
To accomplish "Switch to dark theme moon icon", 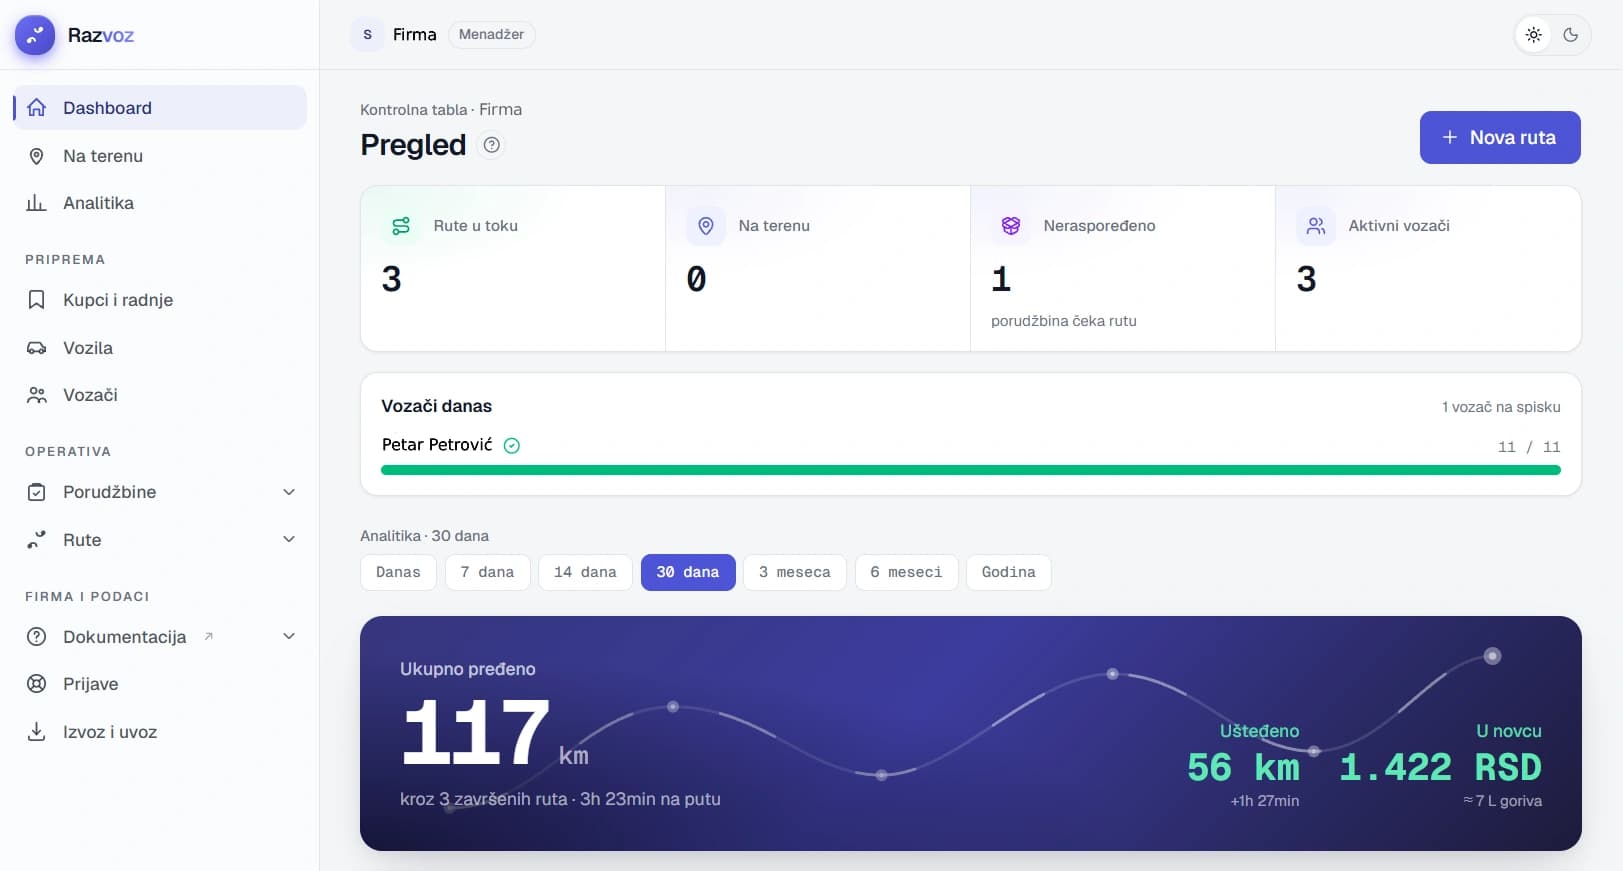I will 1571,35.
